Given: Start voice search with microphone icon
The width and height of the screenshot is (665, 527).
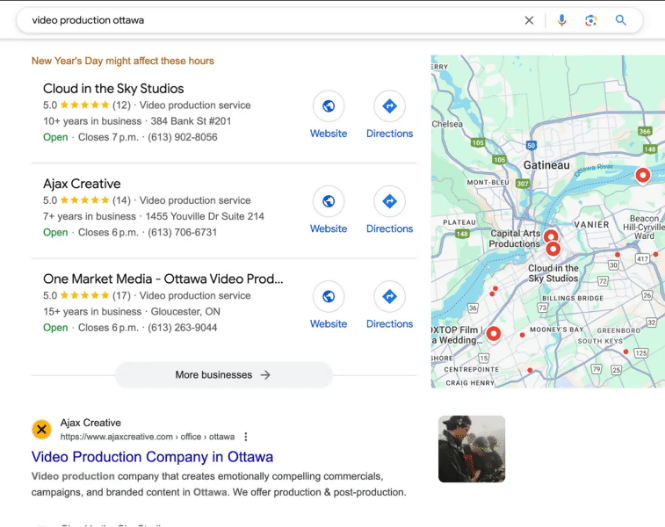Looking at the screenshot, I should coord(562,20).
